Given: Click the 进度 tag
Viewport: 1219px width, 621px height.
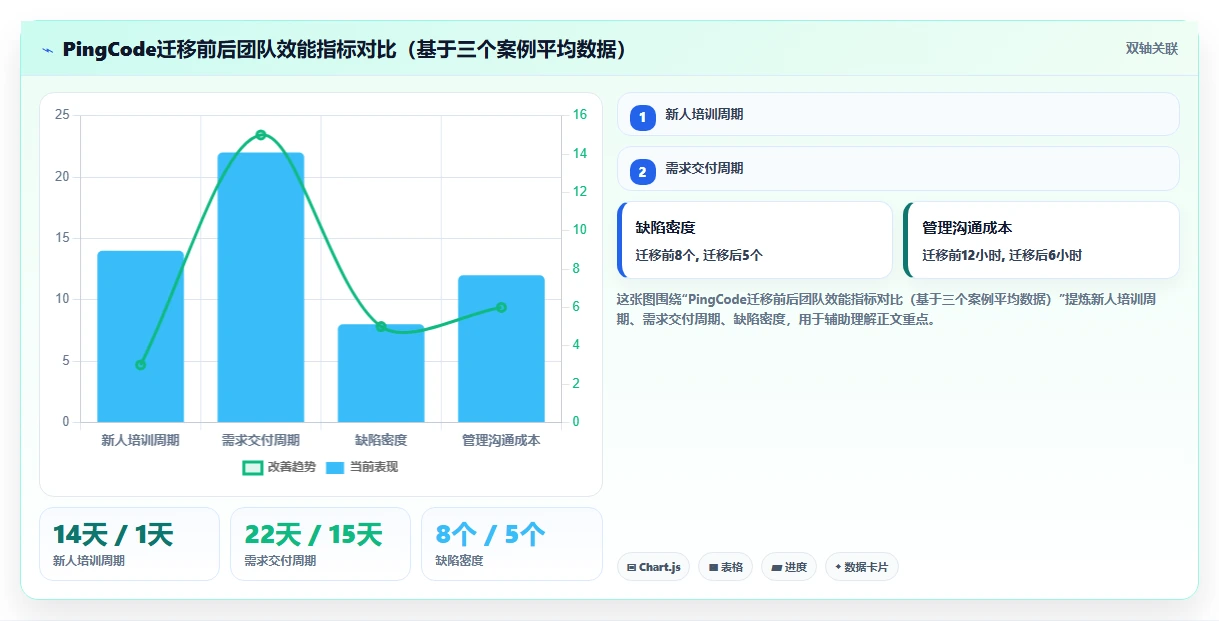Looking at the screenshot, I should pyautogui.click(x=789, y=567).
